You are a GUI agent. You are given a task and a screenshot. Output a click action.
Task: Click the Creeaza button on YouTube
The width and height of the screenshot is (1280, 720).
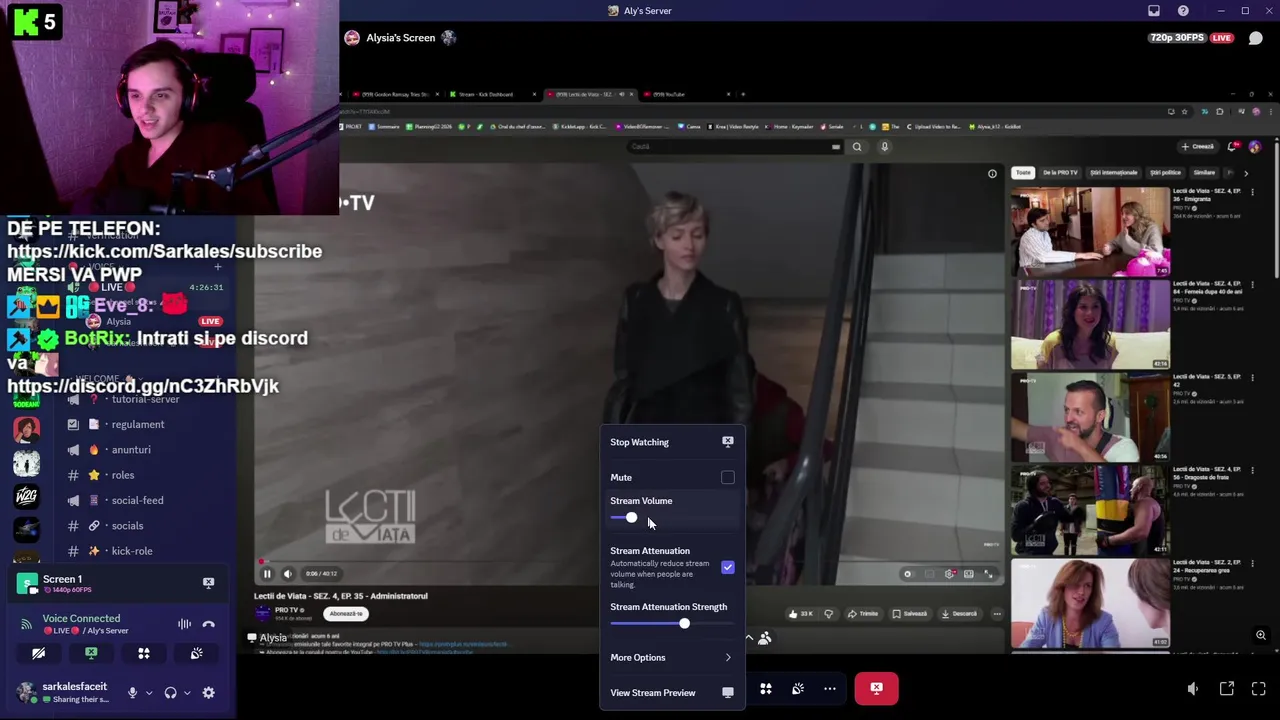pos(1198,147)
